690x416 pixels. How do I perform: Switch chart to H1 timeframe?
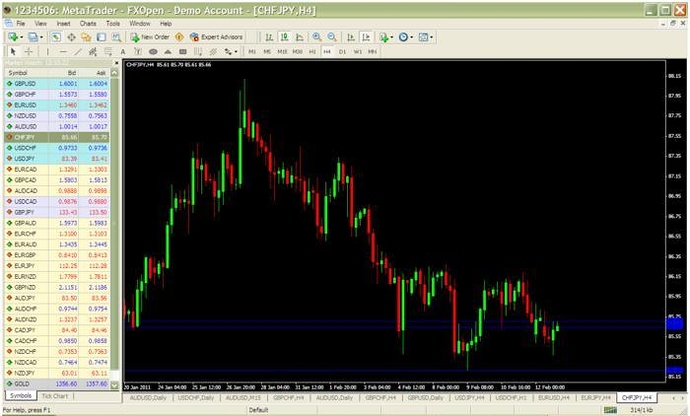(312, 52)
